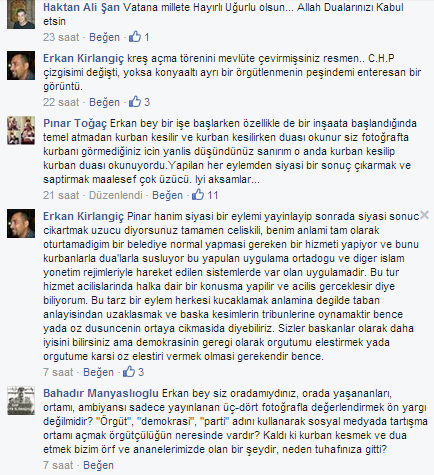This screenshot has width=434, height=475.
Task: Hide Erkan Kirlangiç's long comment with X
Action: (424, 215)
